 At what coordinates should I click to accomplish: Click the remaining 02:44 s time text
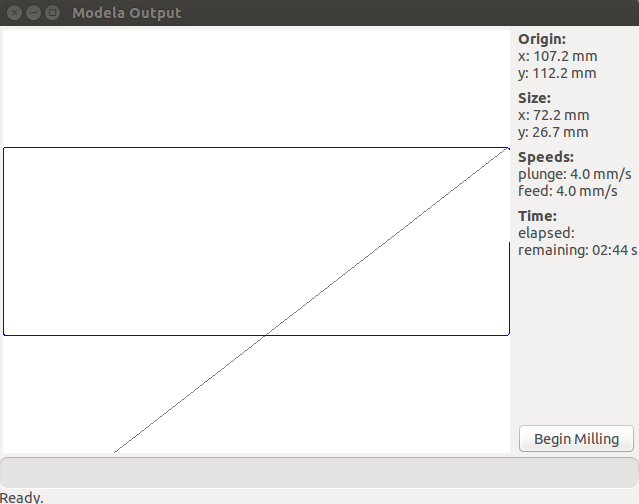coord(577,250)
